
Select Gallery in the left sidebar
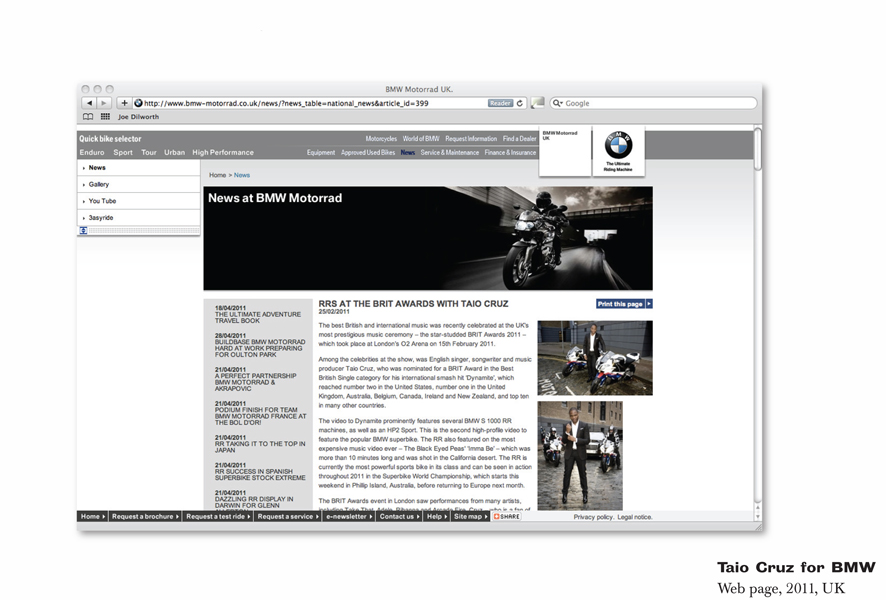[x=138, y=184]
